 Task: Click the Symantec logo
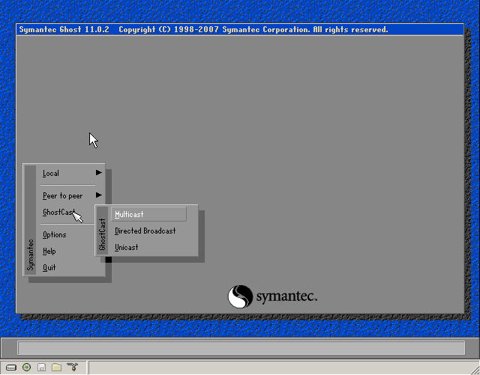tap(272, 296)
